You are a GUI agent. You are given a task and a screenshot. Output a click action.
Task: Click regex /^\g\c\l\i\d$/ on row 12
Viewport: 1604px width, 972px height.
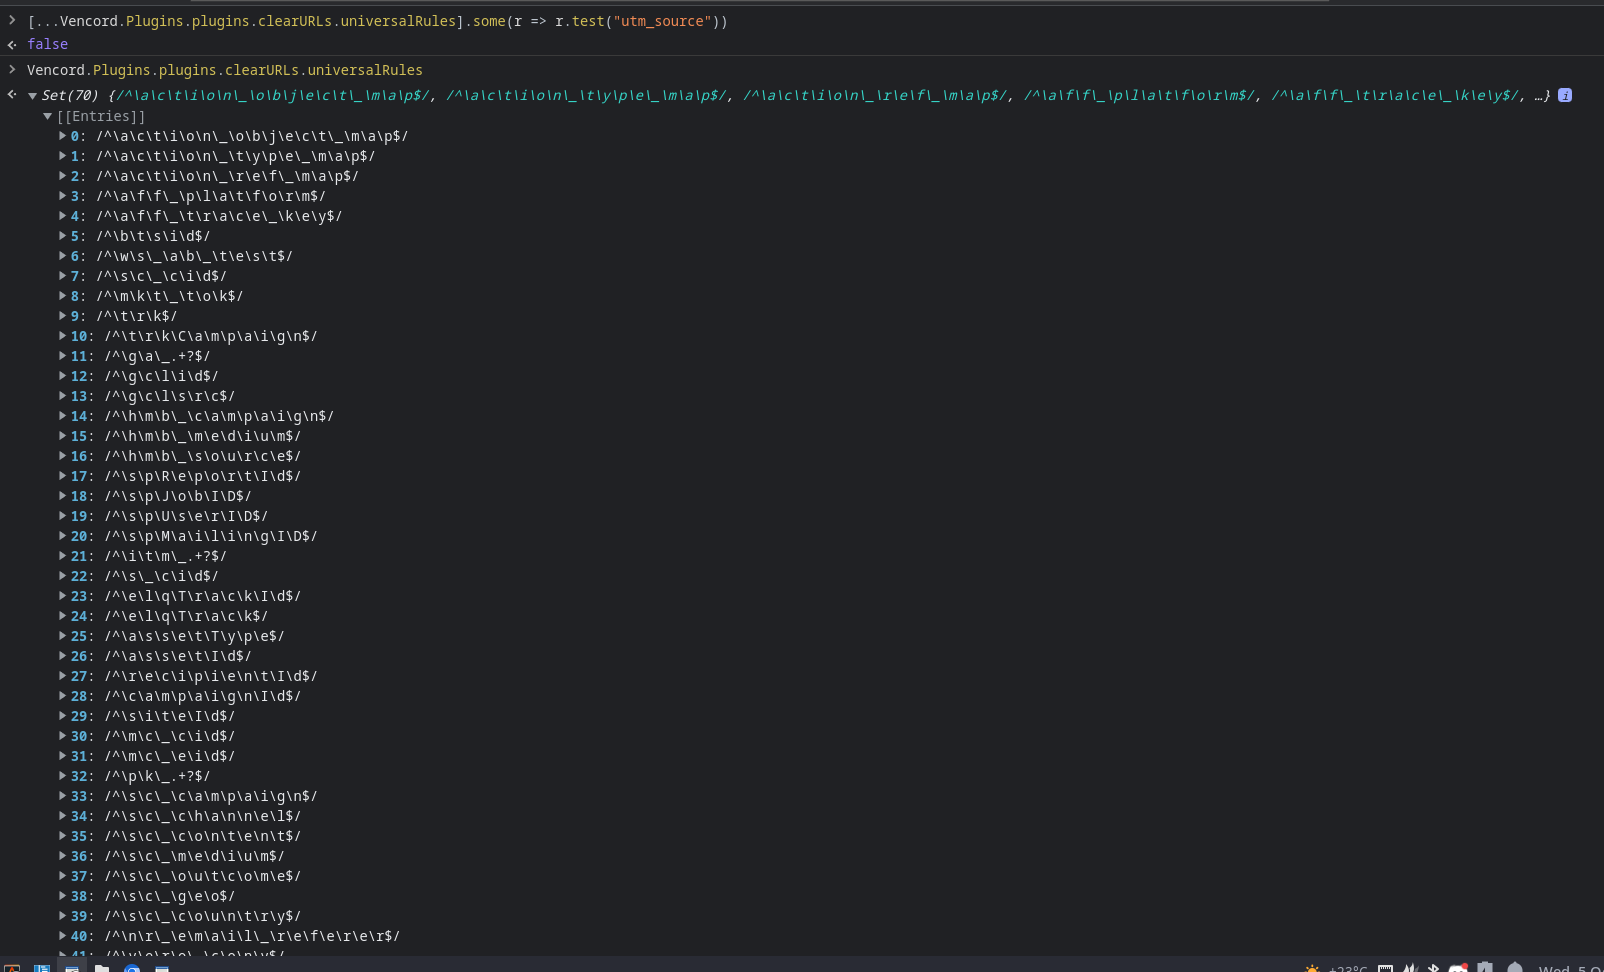(x=162, y=376)
